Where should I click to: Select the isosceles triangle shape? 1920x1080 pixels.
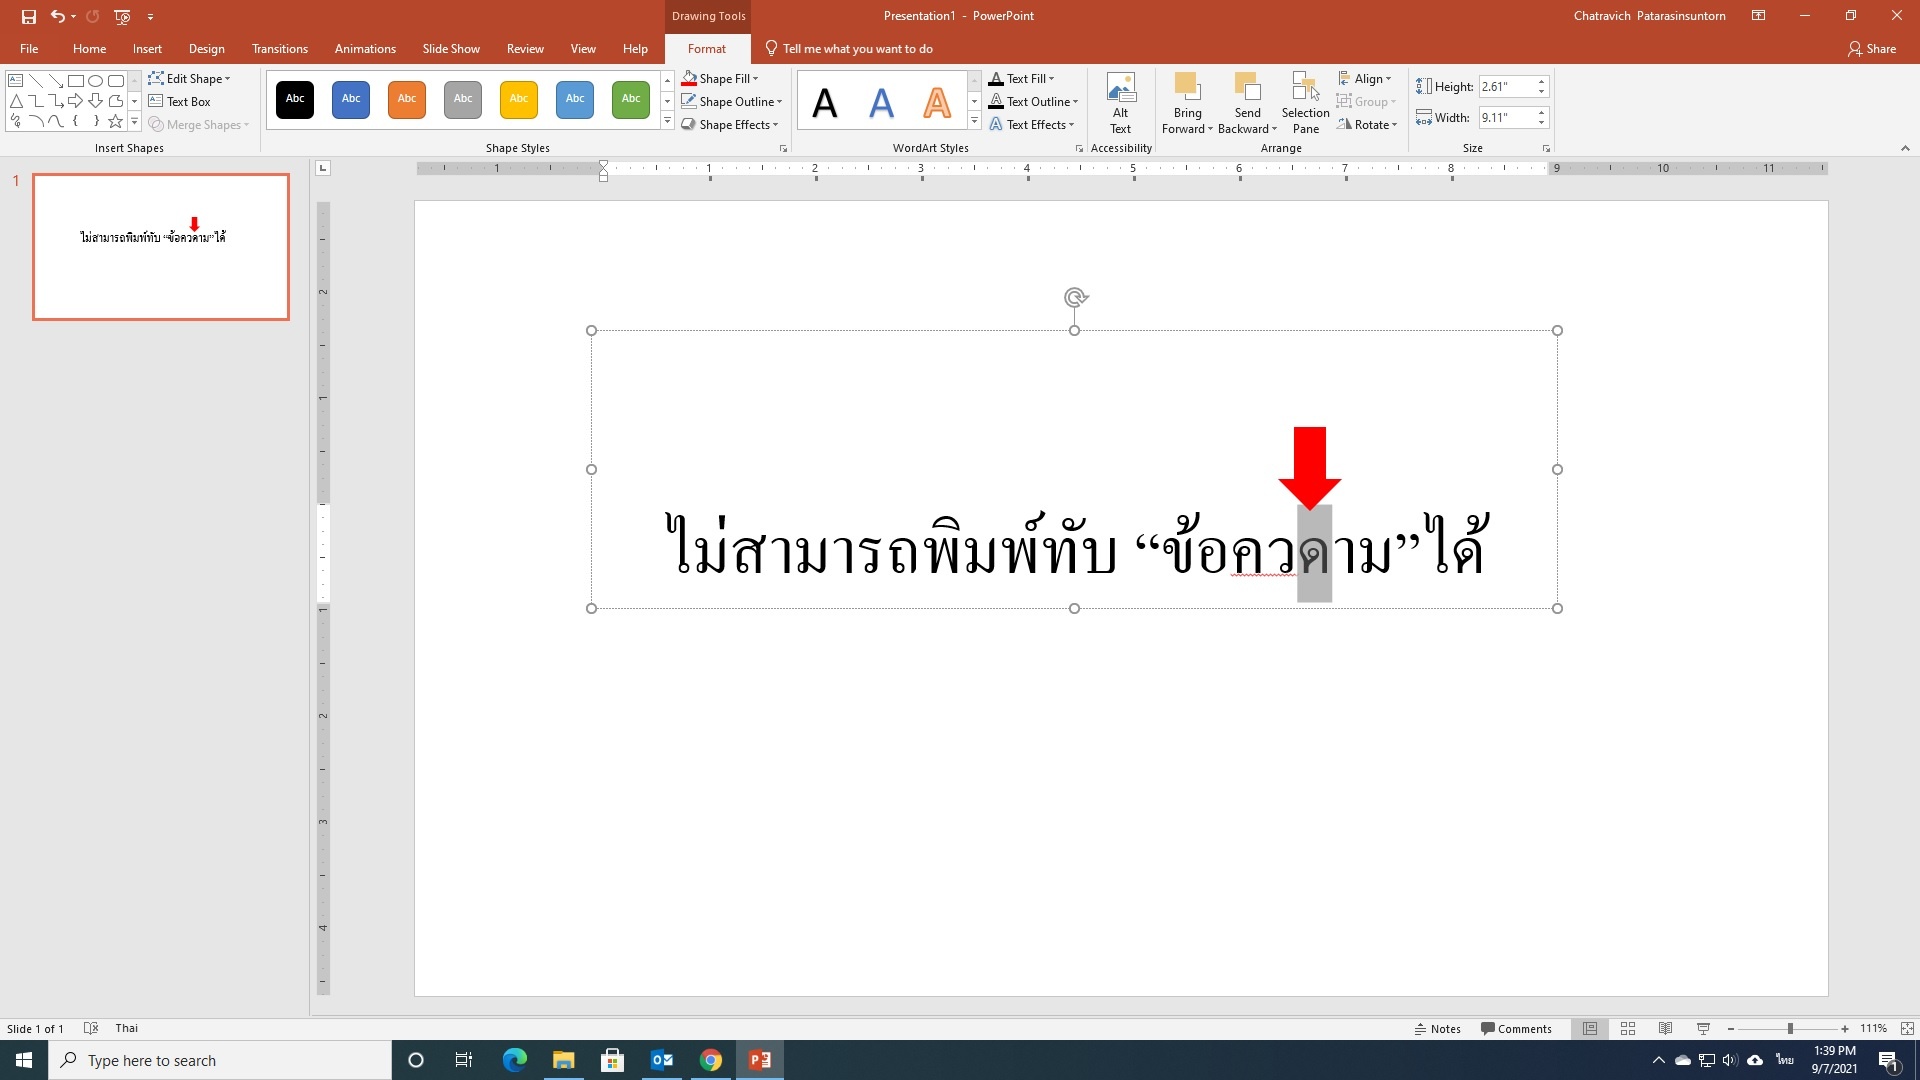click(16, 101)
